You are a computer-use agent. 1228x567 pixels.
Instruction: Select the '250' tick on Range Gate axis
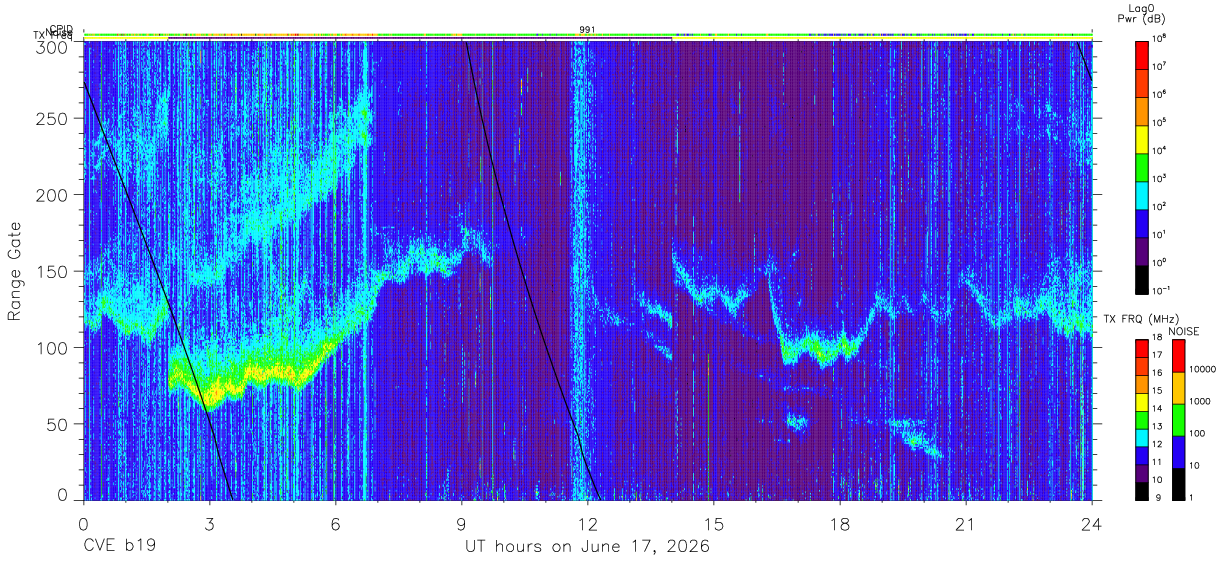click(x=50, y=119)
